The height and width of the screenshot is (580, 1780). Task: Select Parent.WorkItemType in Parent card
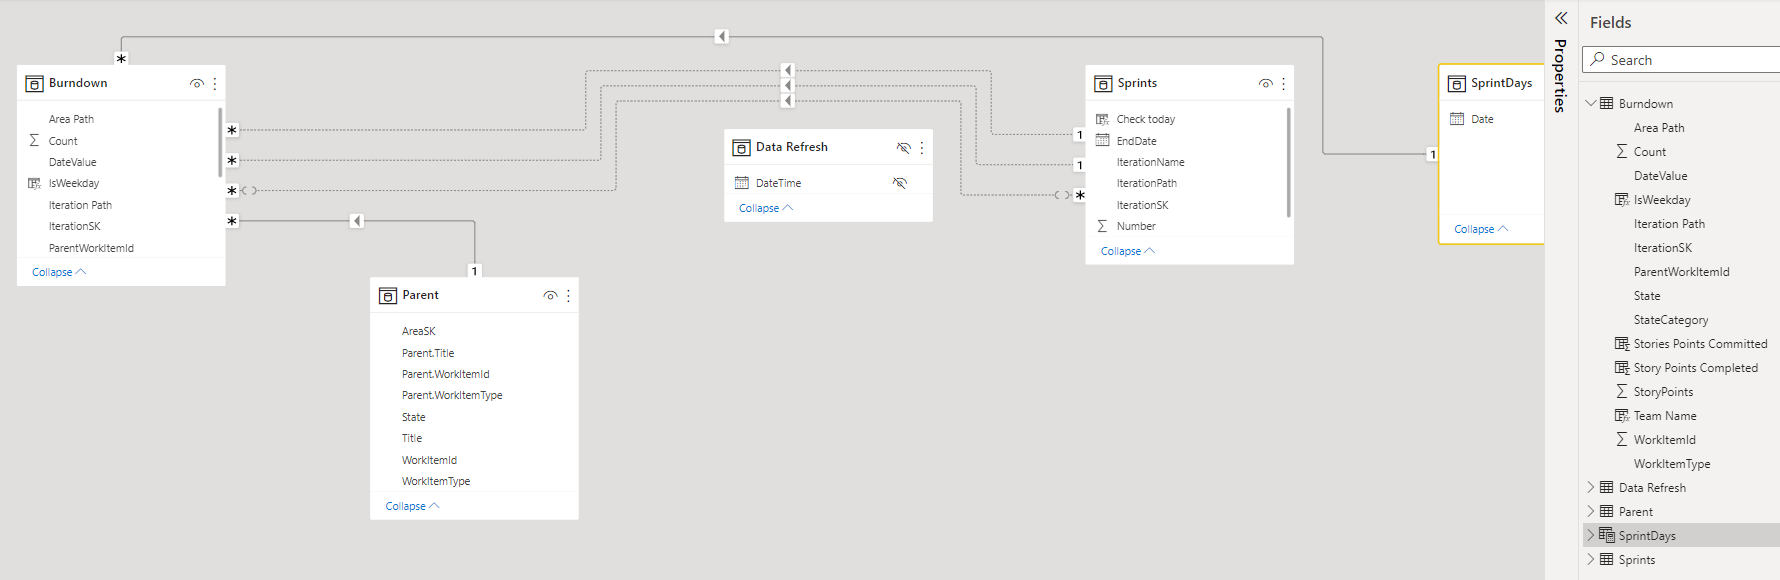tap(452, 395)
